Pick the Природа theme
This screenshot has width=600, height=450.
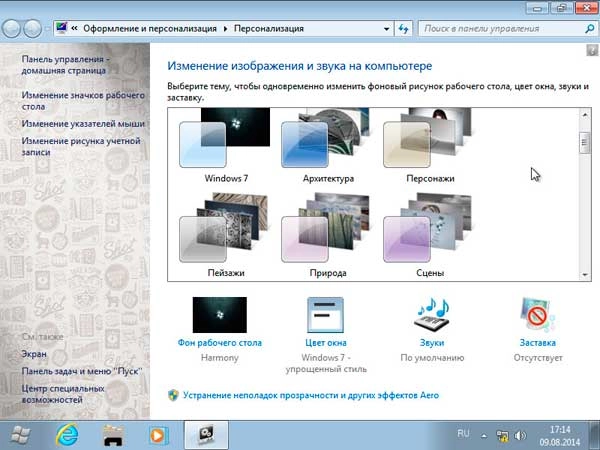(326, 228)
